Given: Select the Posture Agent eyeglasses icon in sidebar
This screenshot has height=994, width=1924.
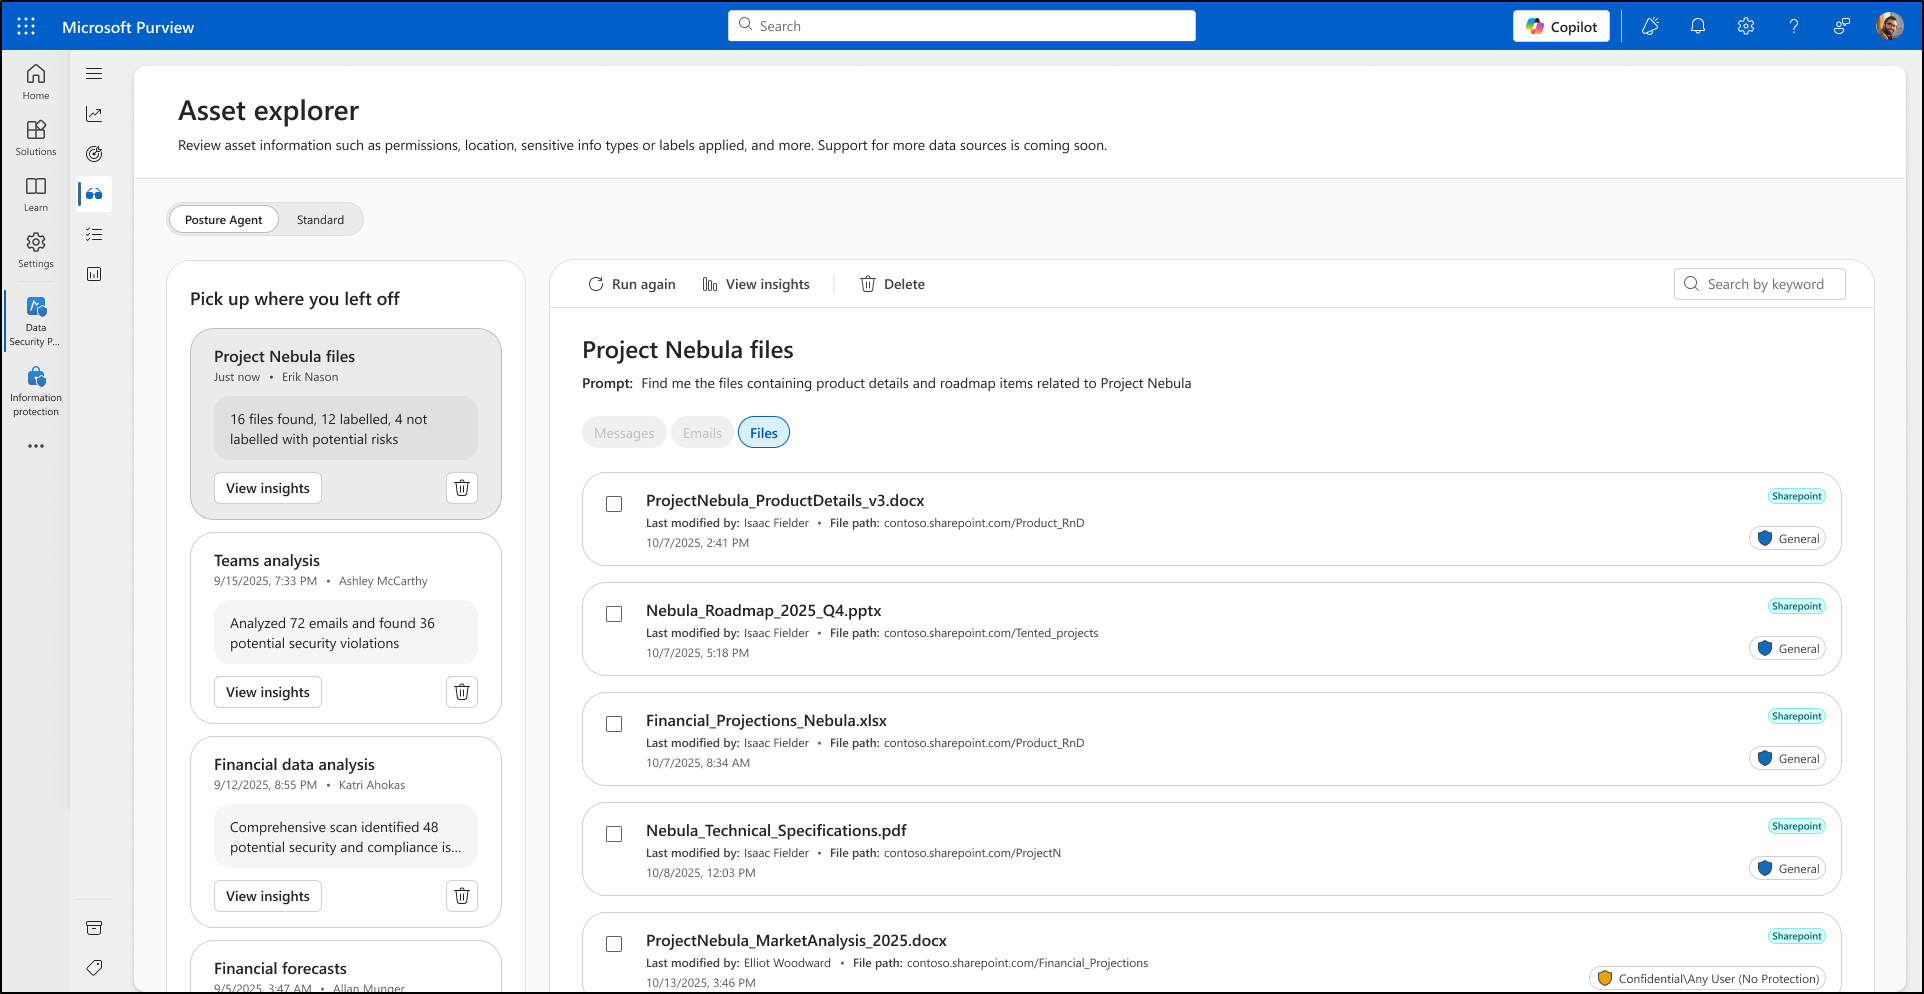Looking at the screenshot, I should pyautogui.click(x=94, y=194).
